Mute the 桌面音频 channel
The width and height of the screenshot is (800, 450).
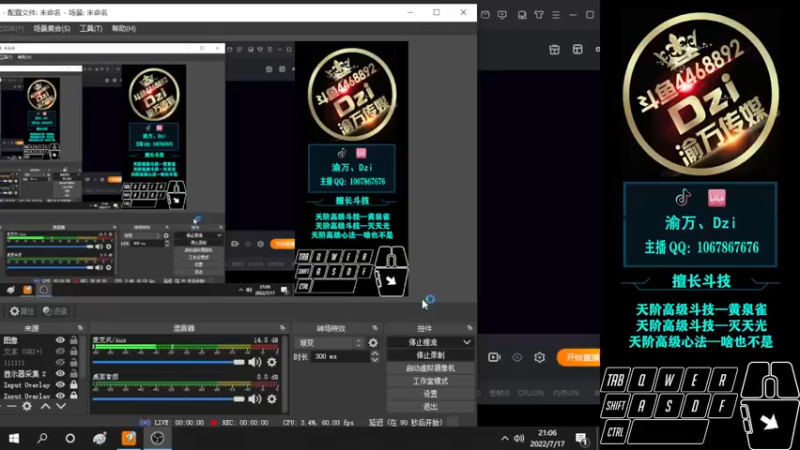[255, 399]
